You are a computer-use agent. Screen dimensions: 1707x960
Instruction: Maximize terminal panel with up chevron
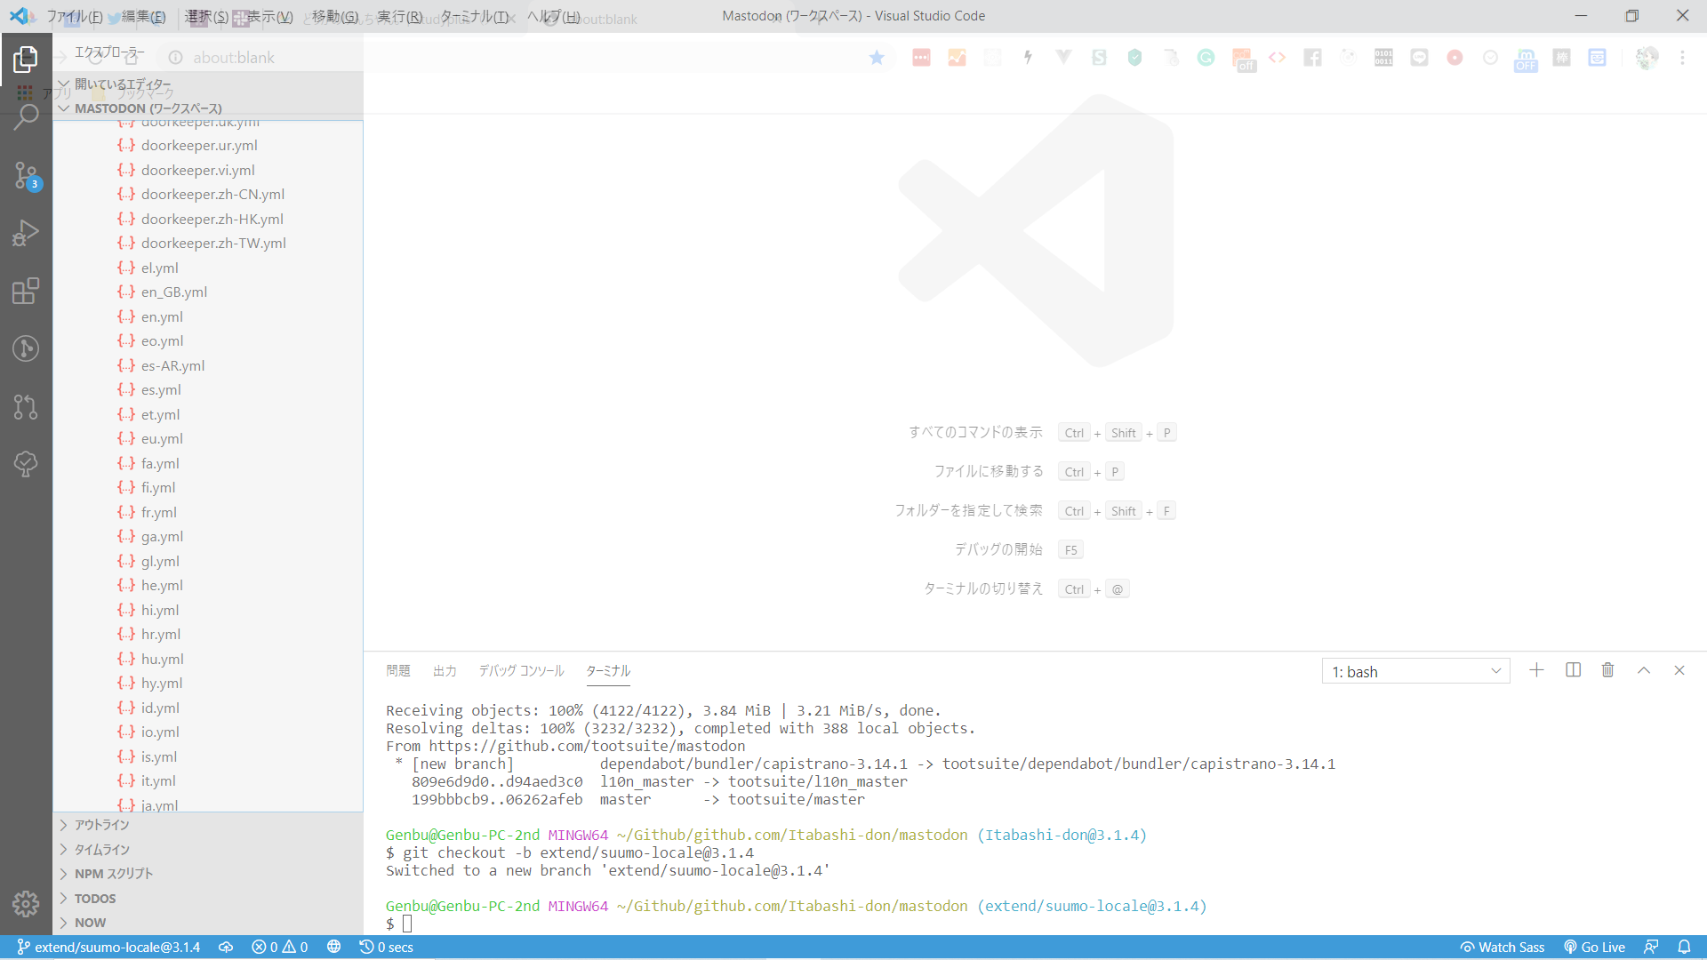(1644, 671)
